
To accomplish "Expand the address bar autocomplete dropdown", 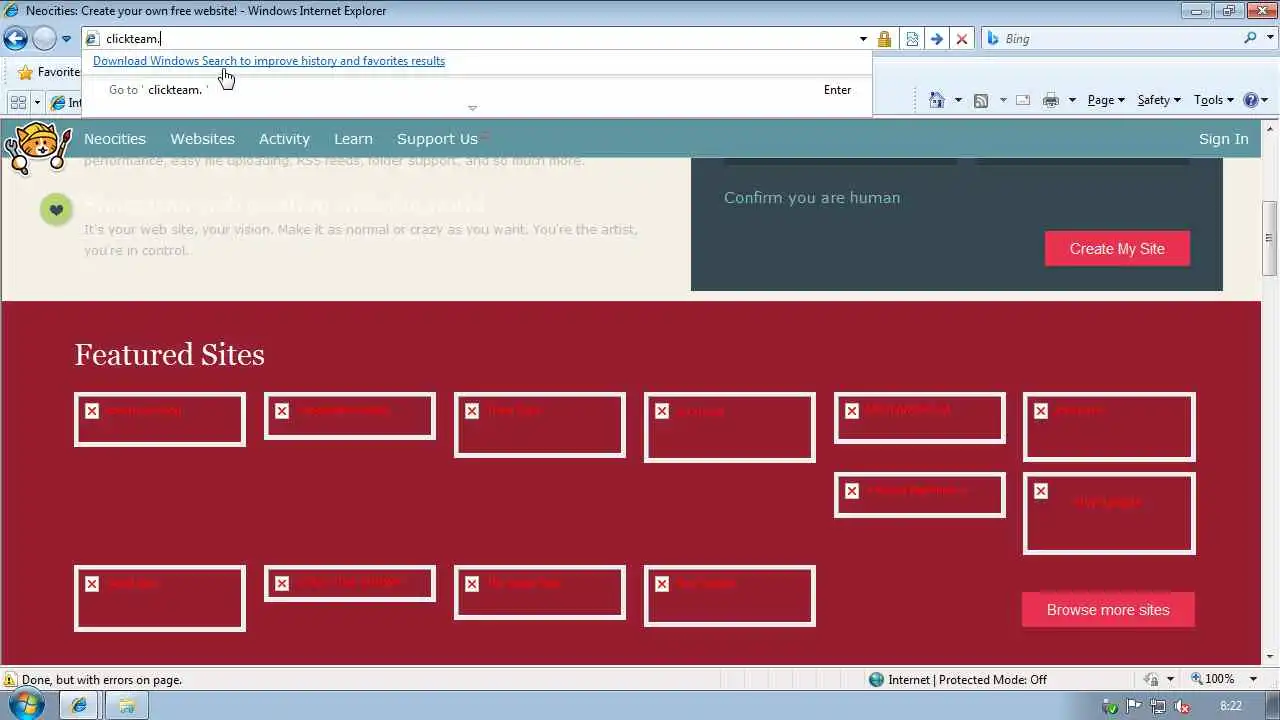I will click(863, 39).
